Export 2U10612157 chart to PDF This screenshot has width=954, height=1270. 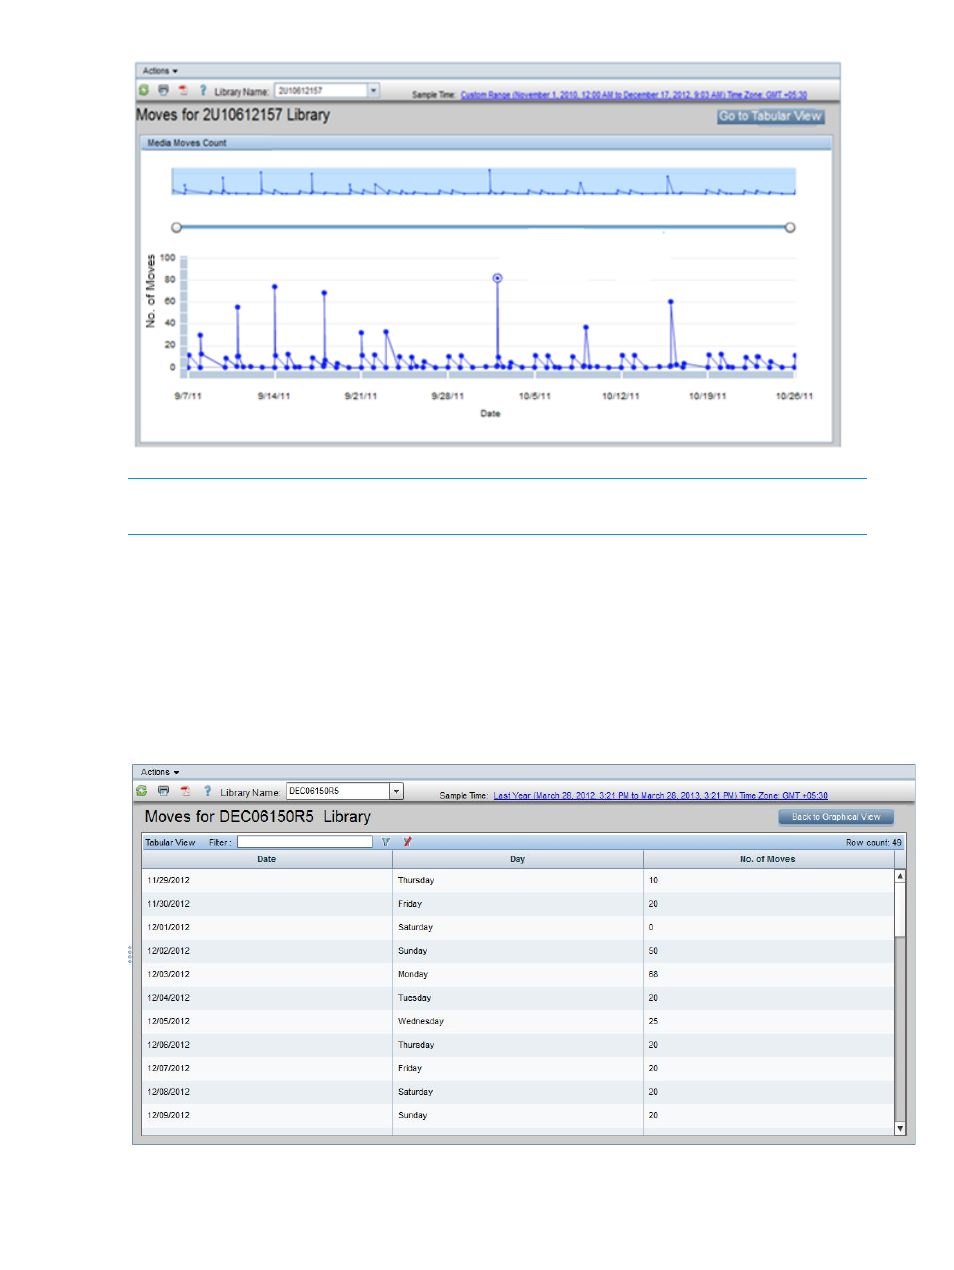click(x=184, y=91)
